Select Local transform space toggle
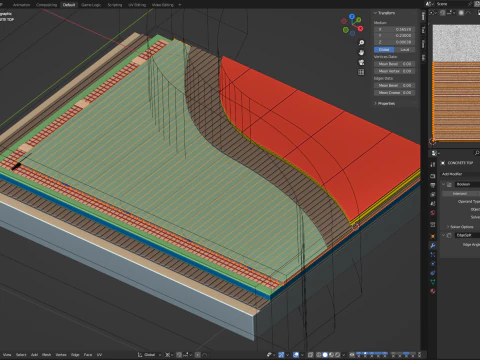 405,50
